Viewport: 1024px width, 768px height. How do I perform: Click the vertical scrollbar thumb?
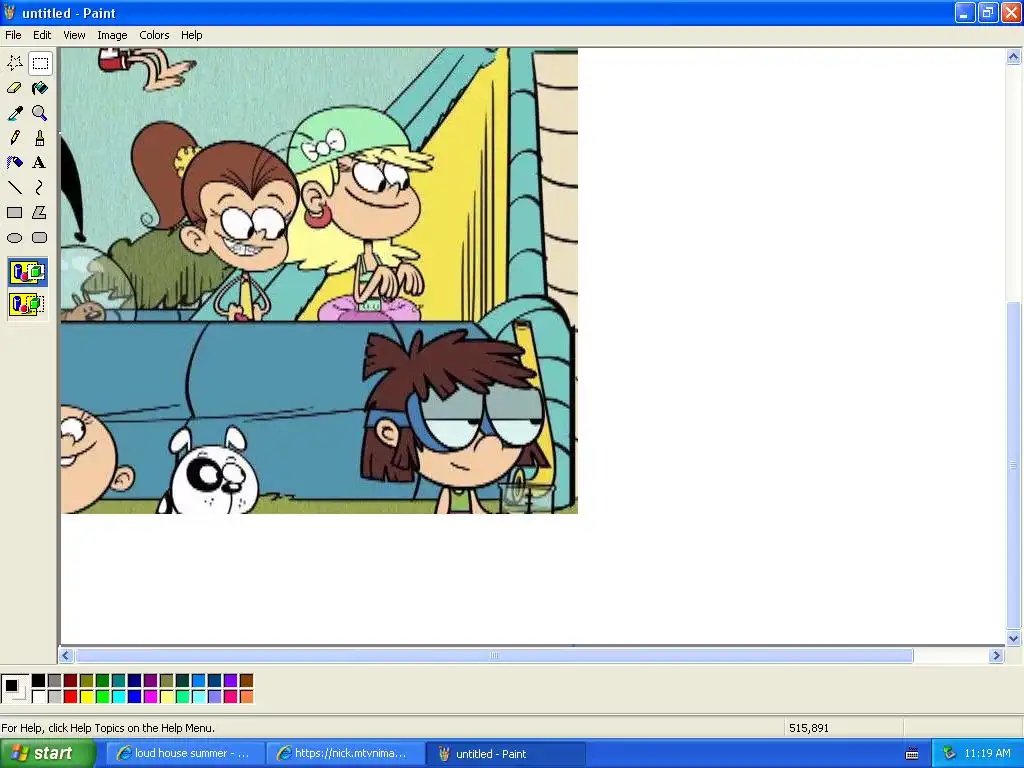point(1013,465)
